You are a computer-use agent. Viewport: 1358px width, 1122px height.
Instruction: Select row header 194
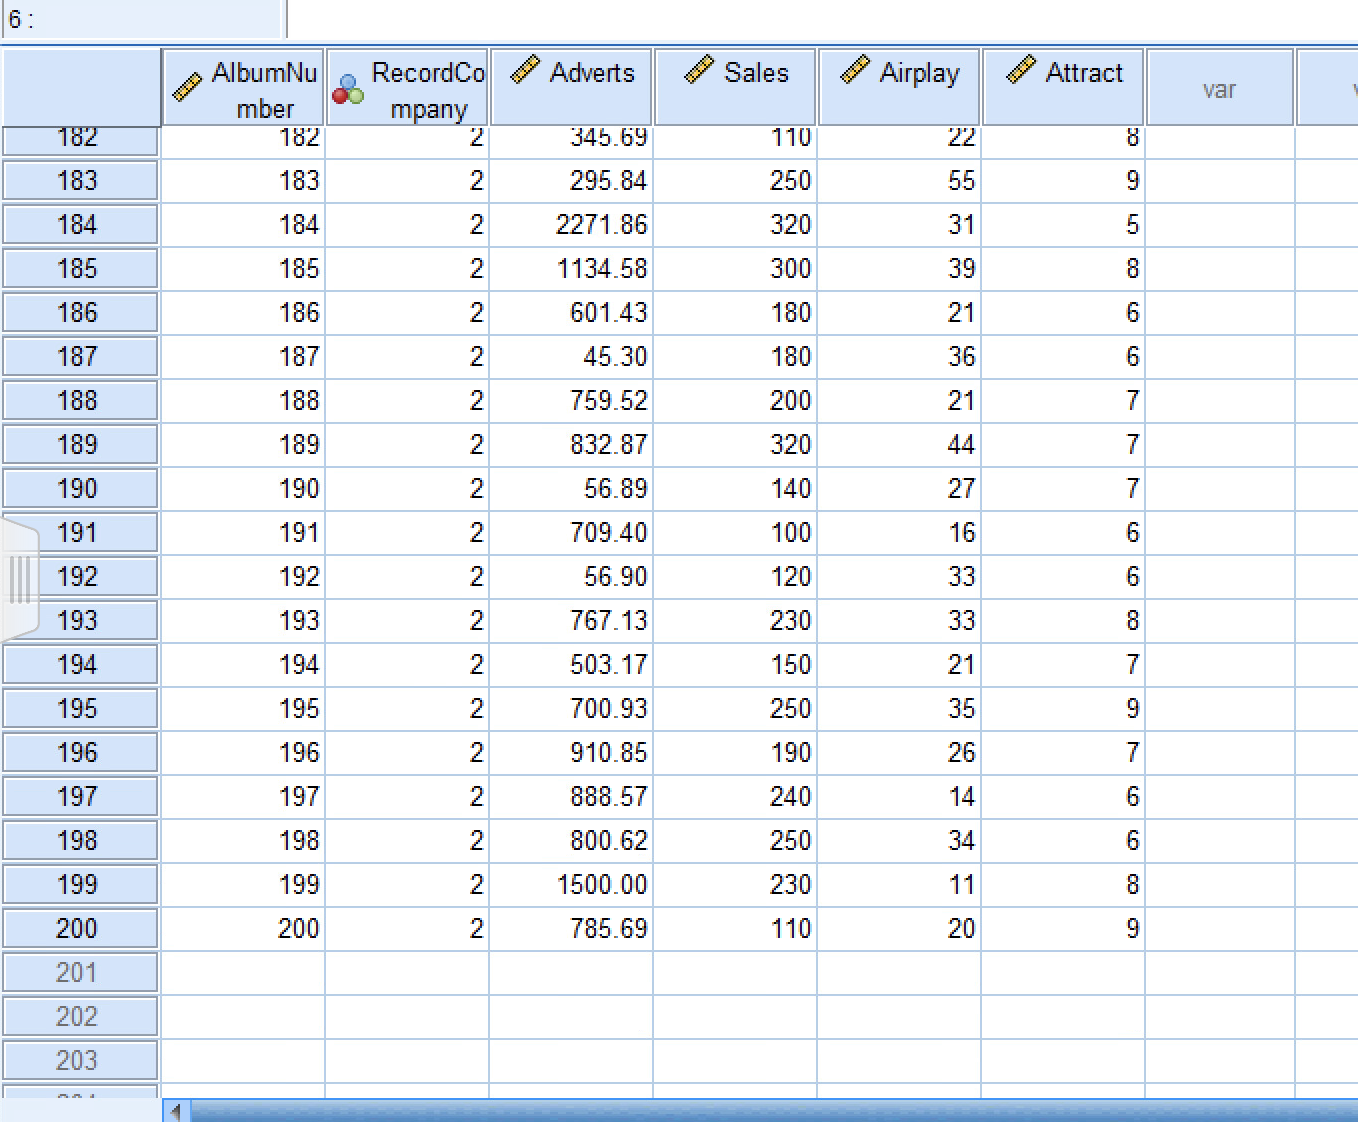tap(80, 665)
